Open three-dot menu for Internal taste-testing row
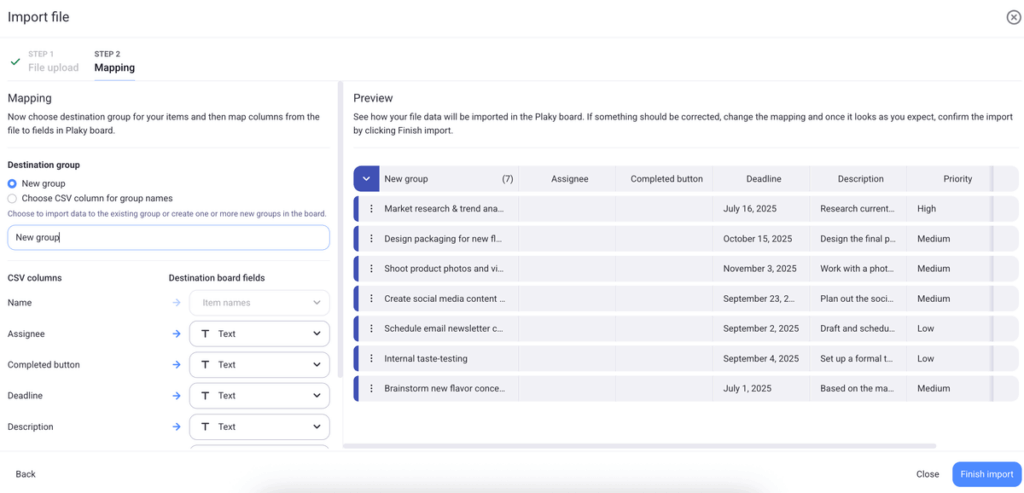This screenshot has width=1024, height=493. tap(371, 358)
